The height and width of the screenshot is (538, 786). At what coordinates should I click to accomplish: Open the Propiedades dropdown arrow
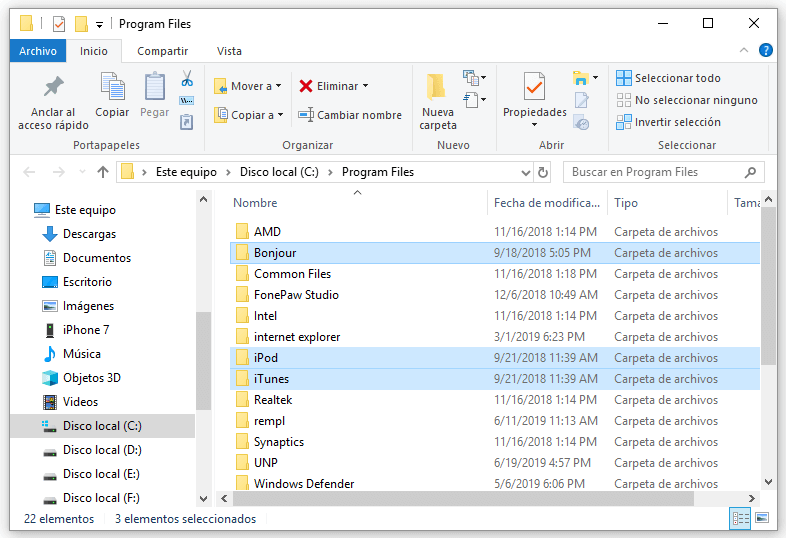tap(534, 124)
